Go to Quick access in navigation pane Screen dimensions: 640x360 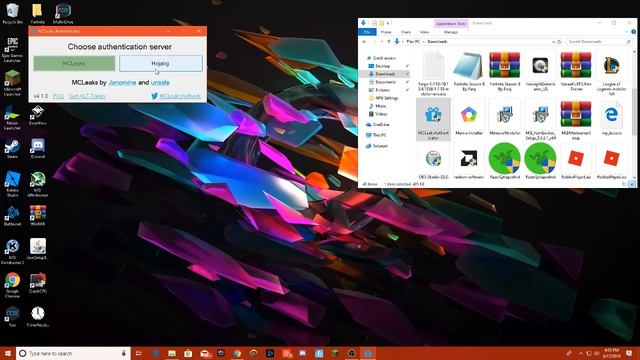pyautogui.click(x=381, y=58)
